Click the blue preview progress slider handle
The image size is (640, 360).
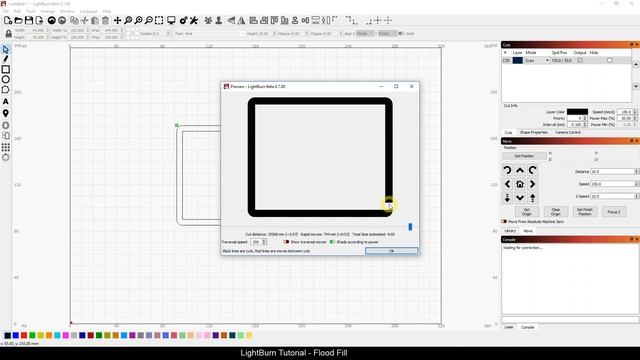[x=410, y=227]
